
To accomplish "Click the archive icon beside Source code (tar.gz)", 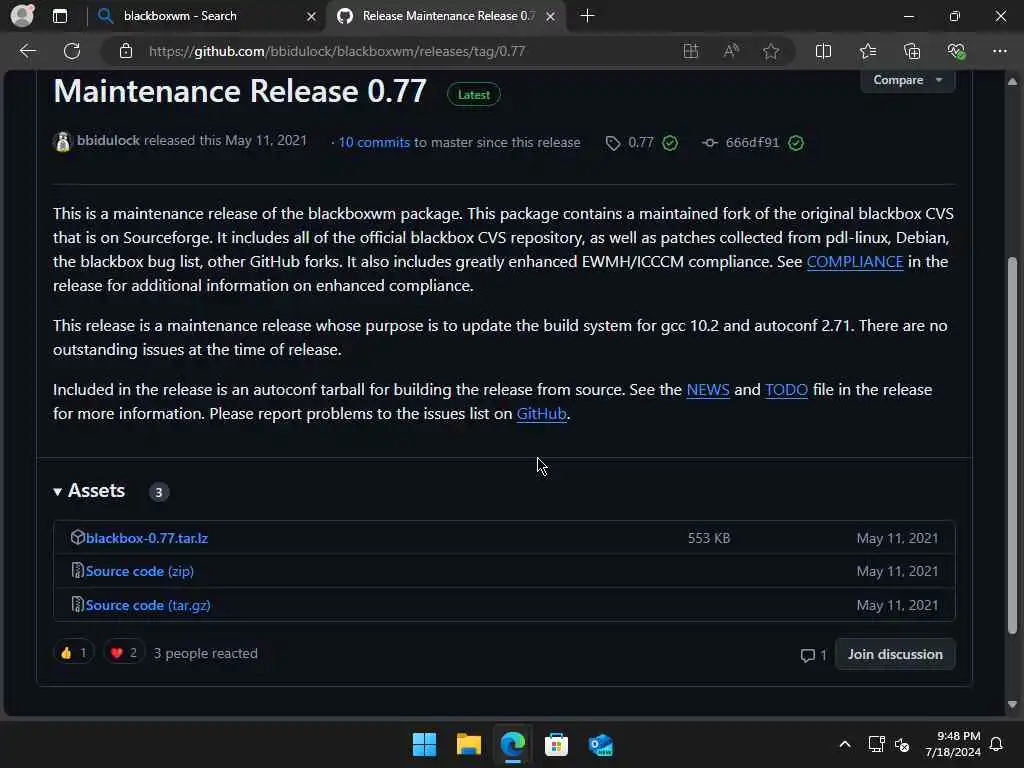I will (78, 605).
